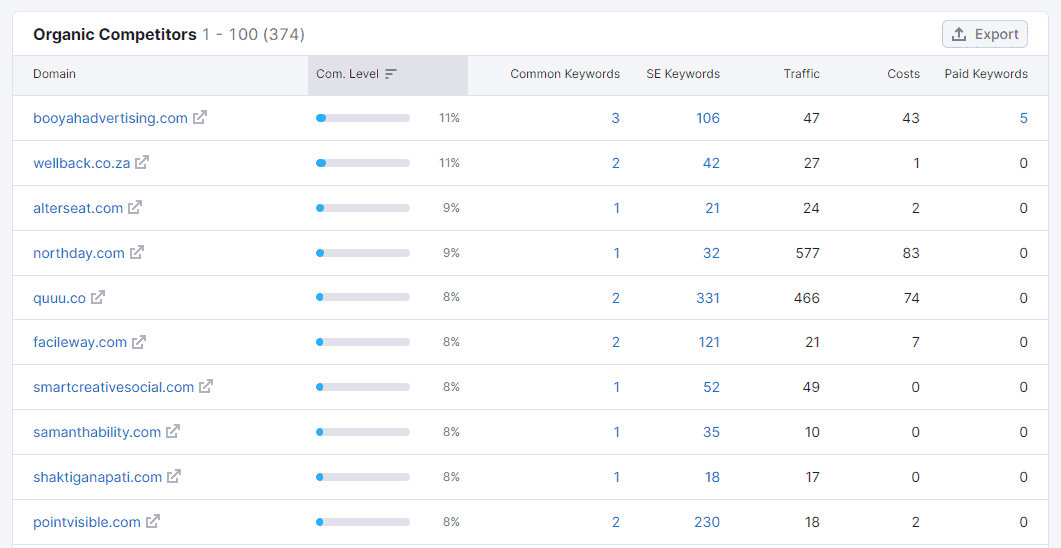The image size is (1061, 548).
Task: Click the sort icon beside Com. Level
Action: point(390,74)
